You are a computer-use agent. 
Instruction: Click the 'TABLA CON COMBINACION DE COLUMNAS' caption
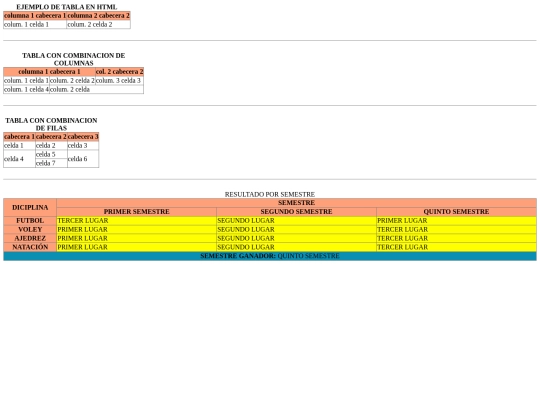[73, 59]
